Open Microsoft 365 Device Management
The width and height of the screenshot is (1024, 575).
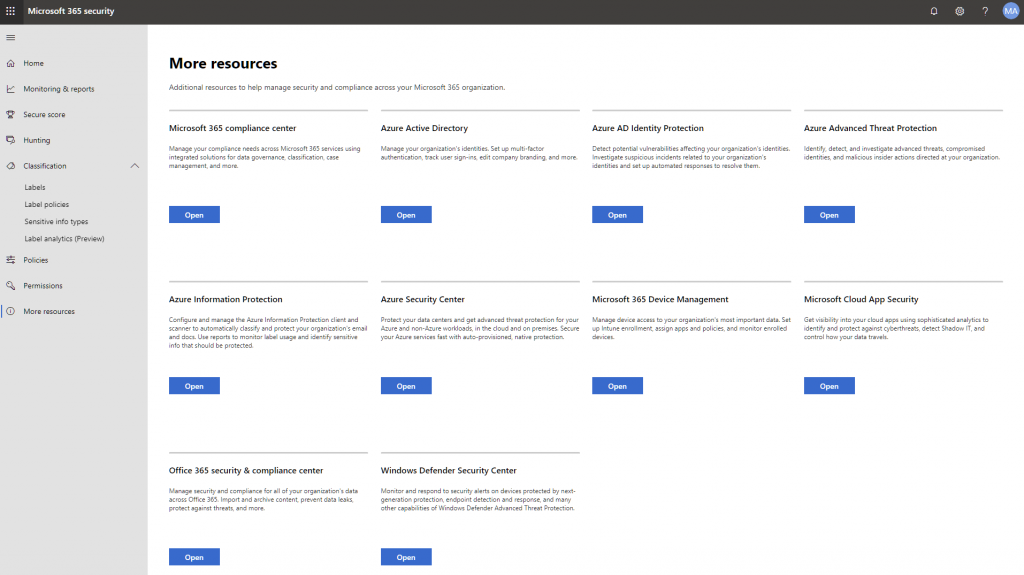coord(617,386)
